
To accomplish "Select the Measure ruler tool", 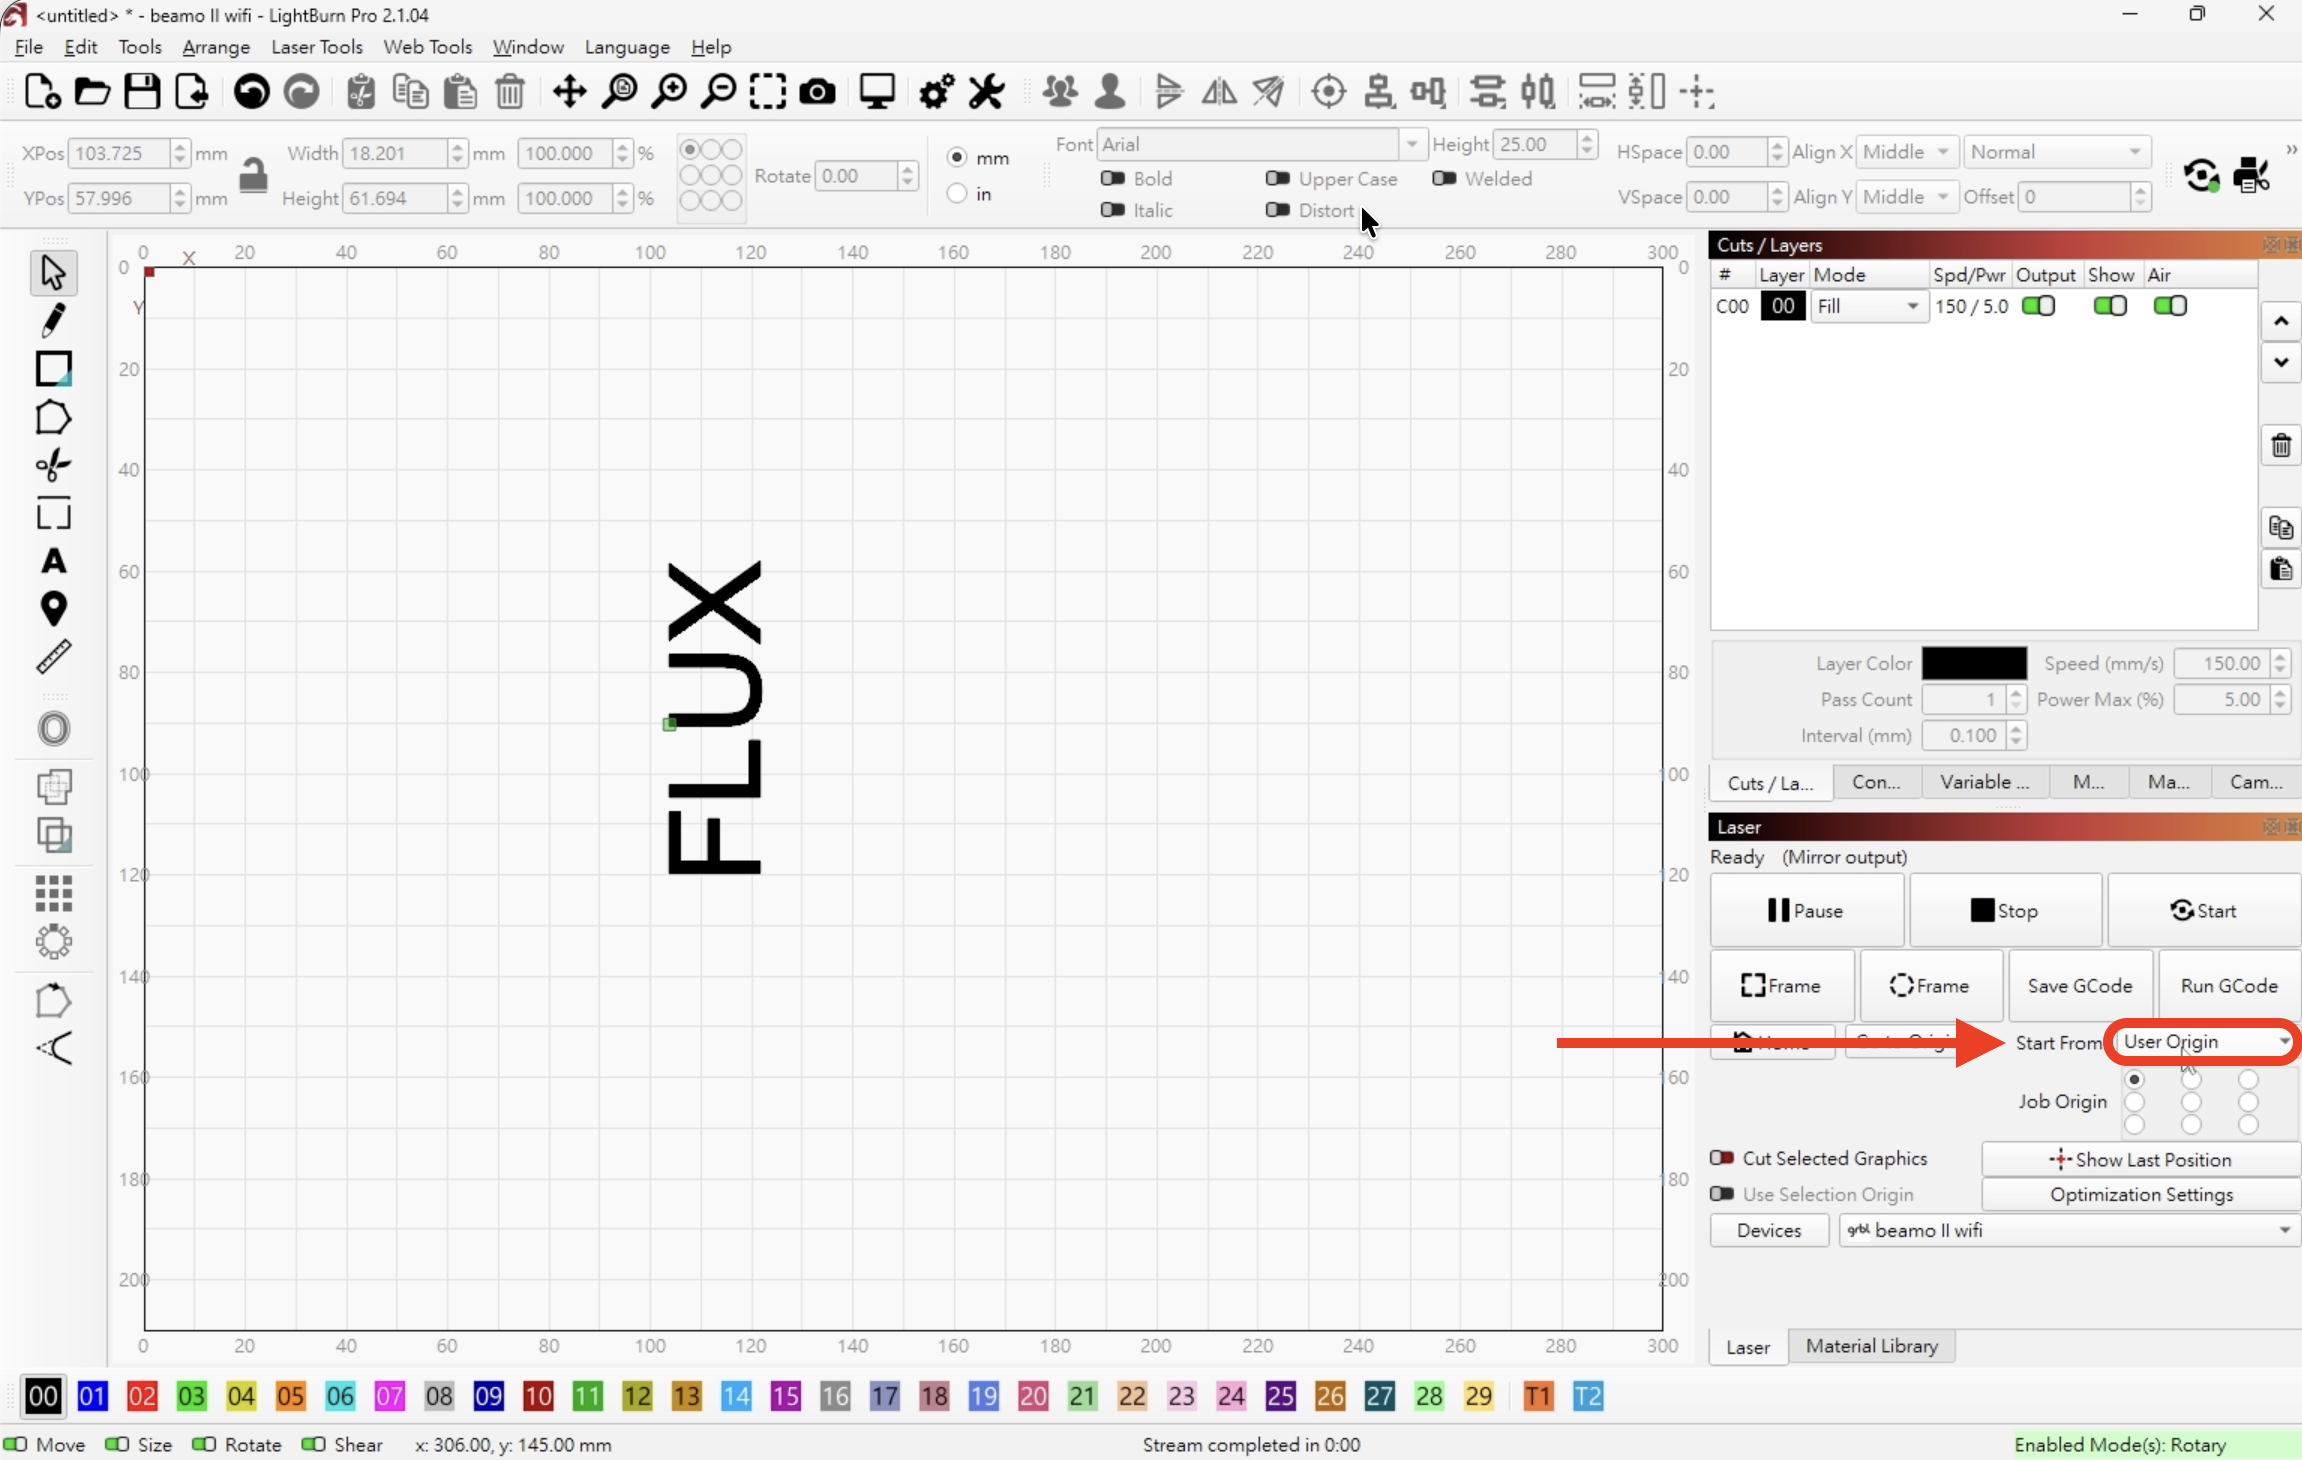I will click(54, 657).
